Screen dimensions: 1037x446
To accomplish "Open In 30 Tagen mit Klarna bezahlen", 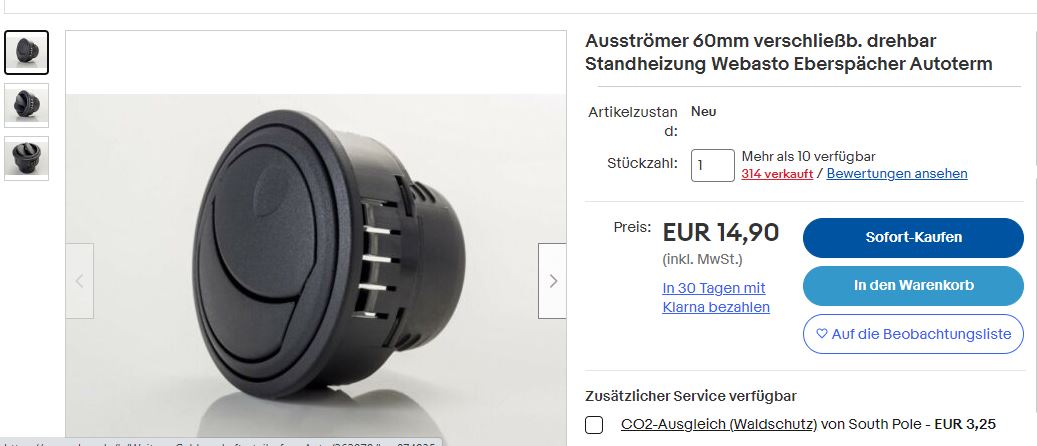I will tap(716, 298).
